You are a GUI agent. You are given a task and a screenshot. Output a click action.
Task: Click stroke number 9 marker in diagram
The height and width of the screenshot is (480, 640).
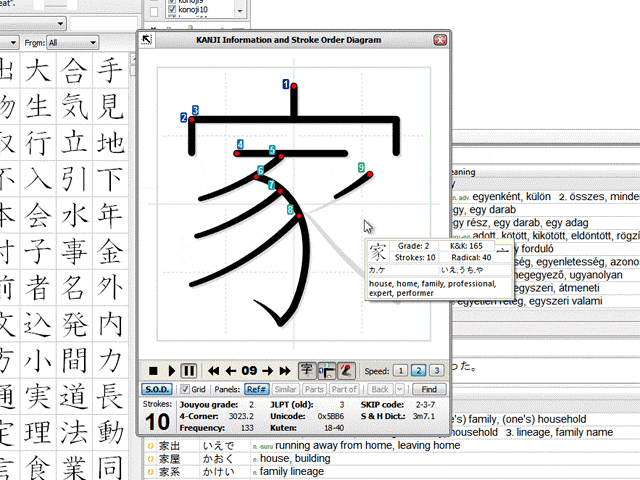(x=361, y=167)
